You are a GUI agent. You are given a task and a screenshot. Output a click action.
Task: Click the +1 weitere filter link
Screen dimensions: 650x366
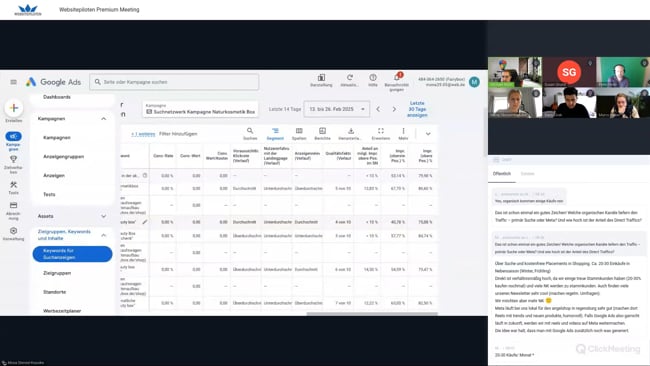143,134
